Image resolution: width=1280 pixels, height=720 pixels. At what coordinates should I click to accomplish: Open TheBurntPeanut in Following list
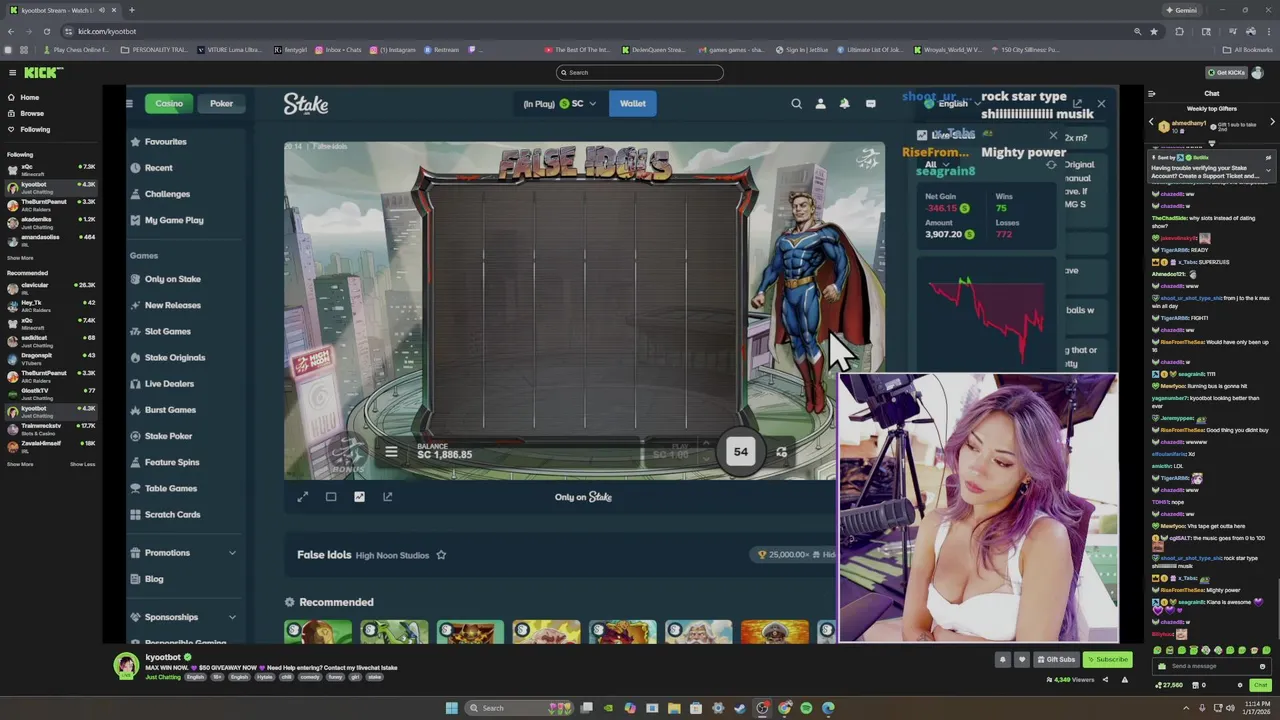point(49,204)
